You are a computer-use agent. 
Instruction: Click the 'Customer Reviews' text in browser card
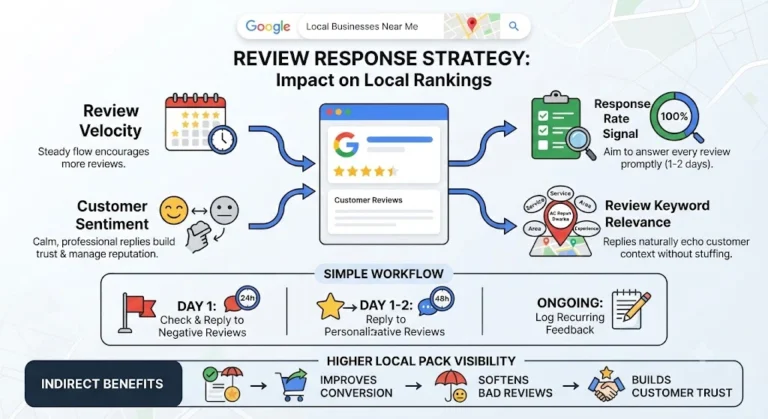tap(368, 200)
